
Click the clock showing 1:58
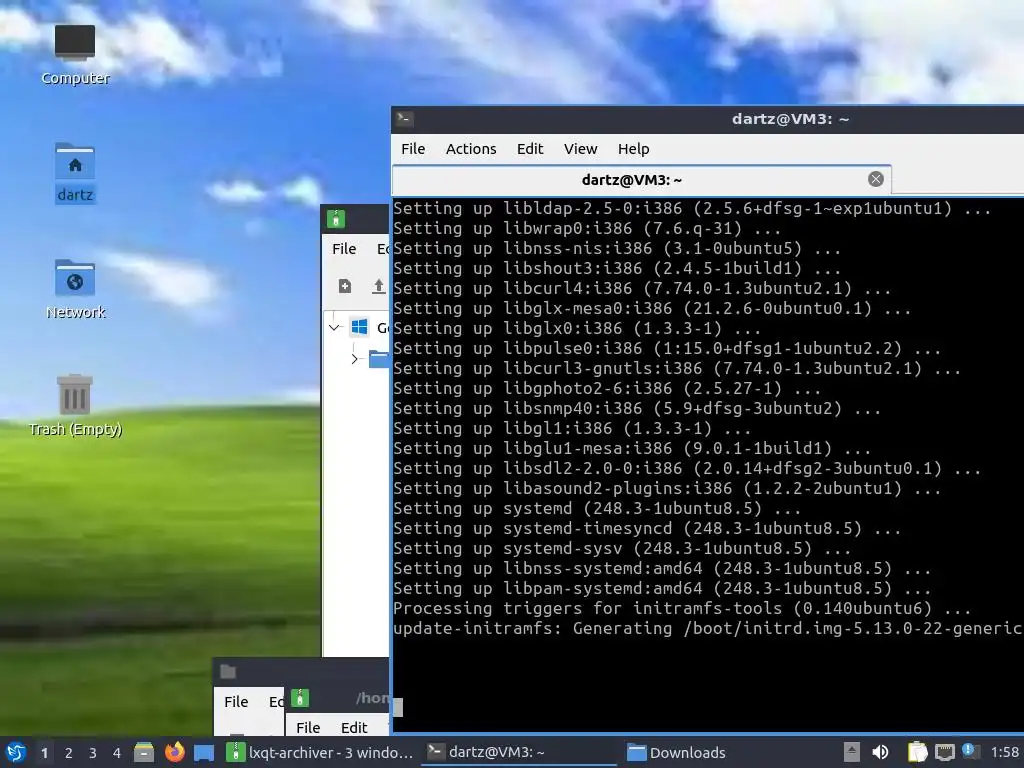tap(1004, 753)
